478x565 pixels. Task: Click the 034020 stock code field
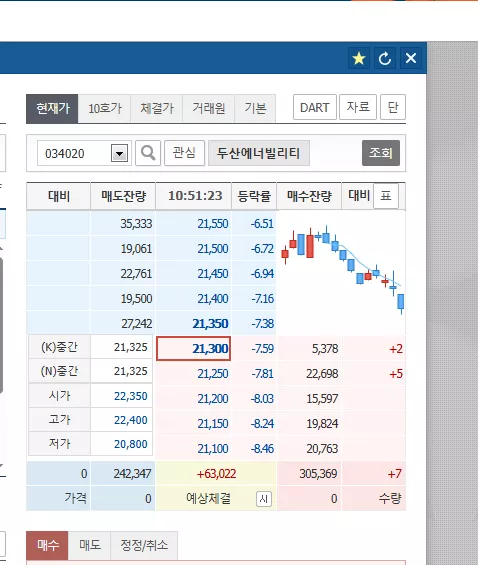click(74, 154)
